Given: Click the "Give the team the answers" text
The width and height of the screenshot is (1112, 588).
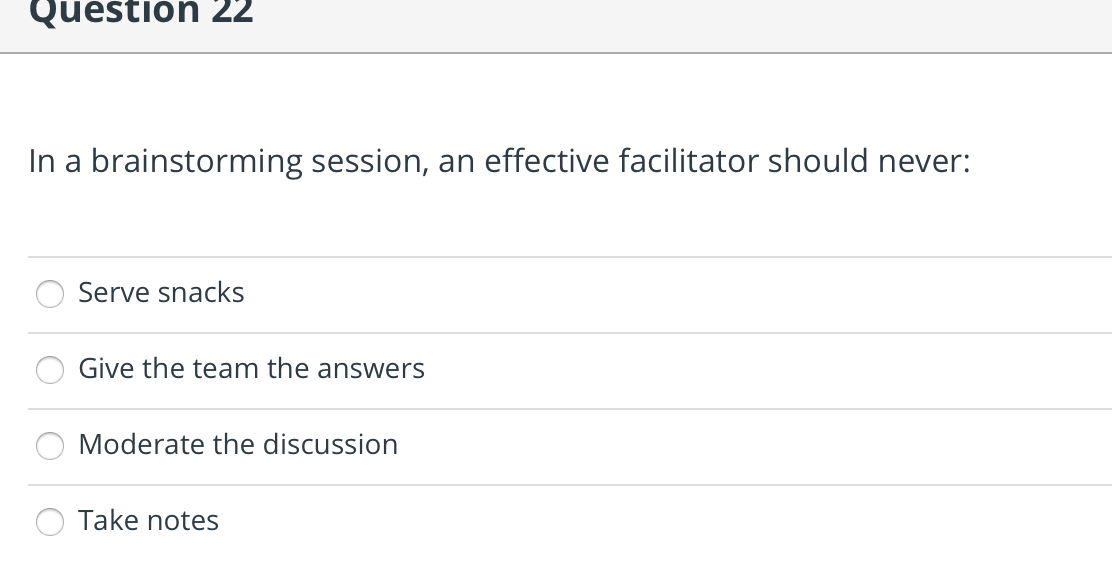Looking at the screenshot, I should tap(252, 369).
